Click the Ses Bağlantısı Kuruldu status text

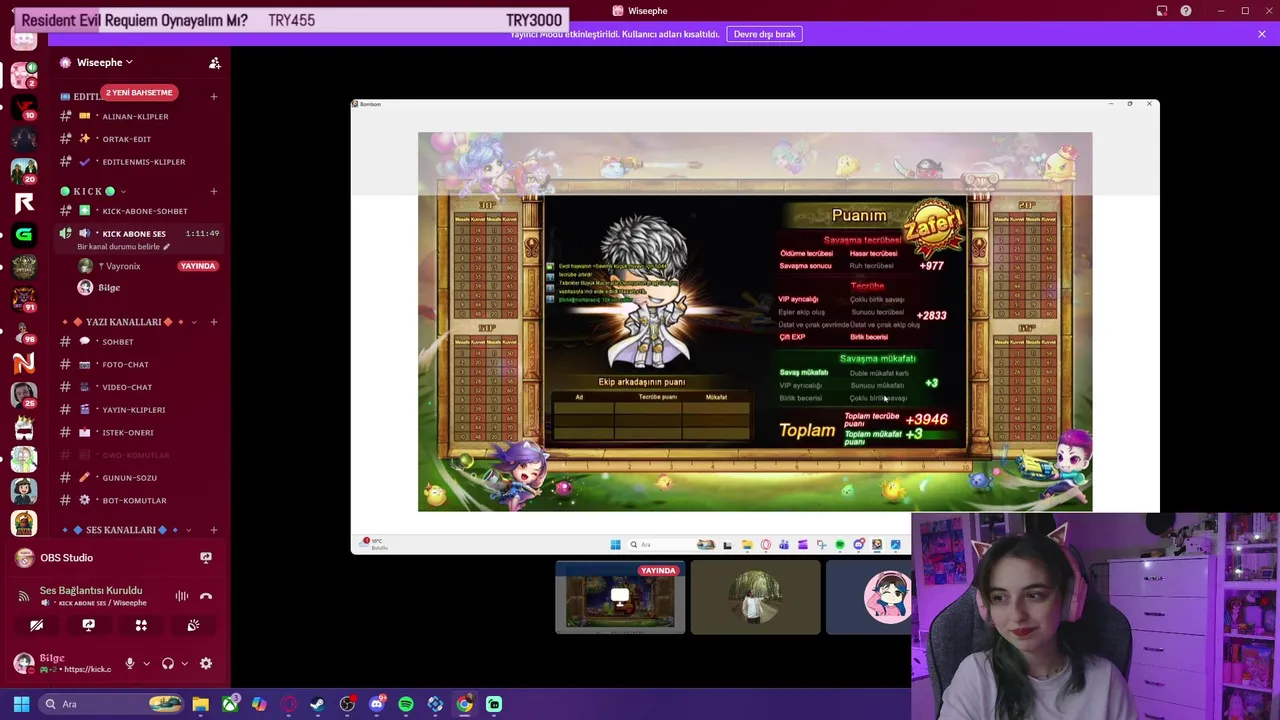click(91, 590)
